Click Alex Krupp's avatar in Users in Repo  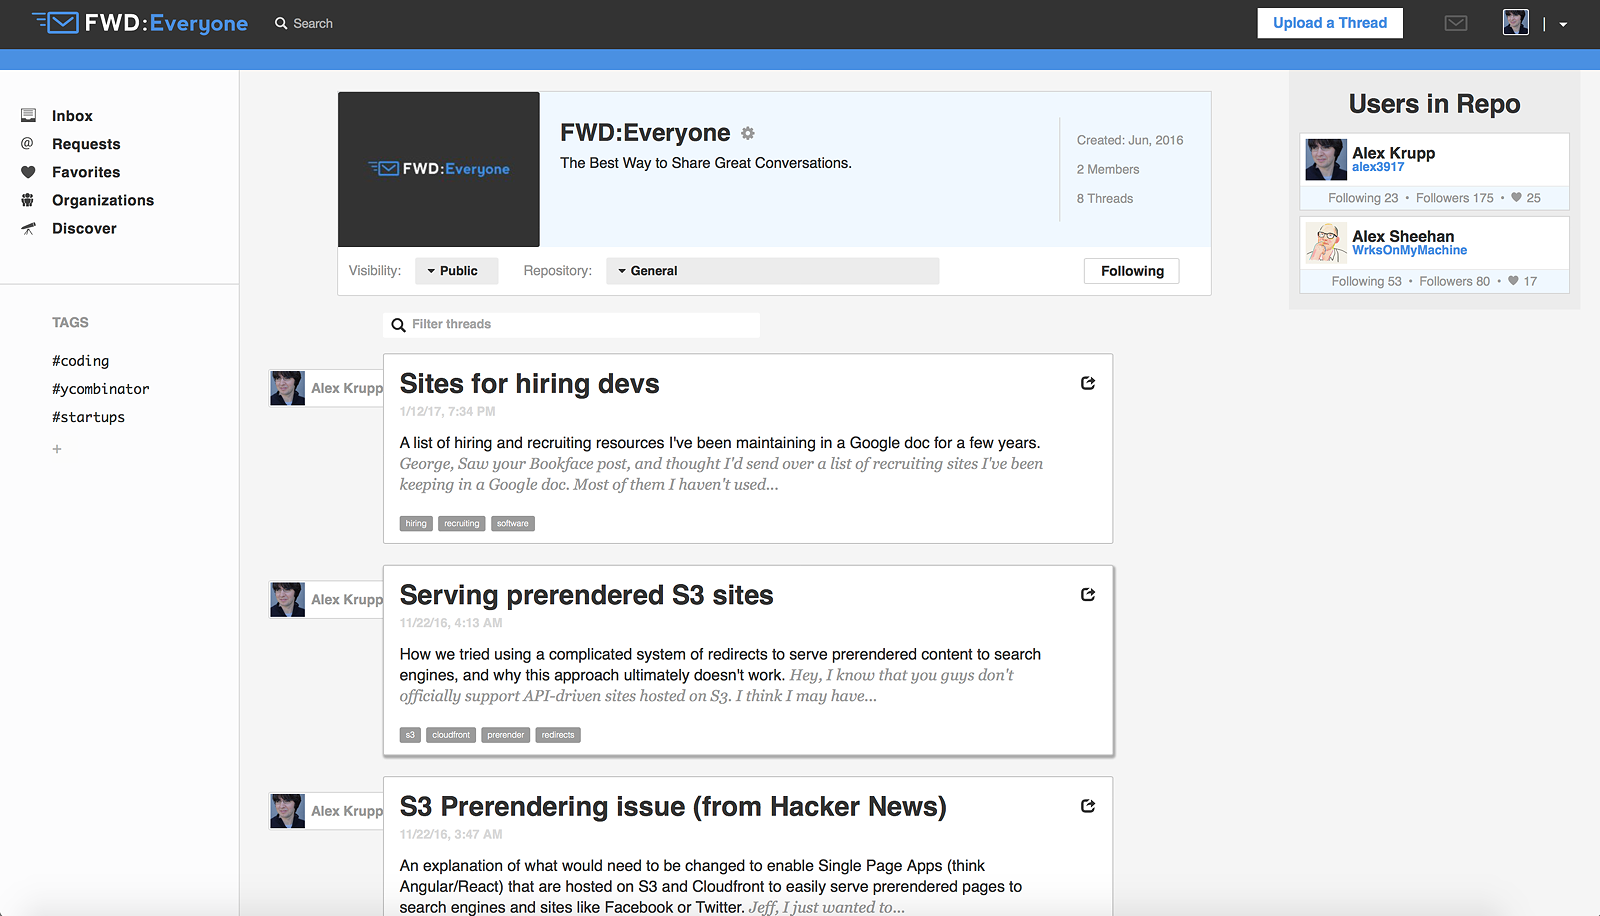1326,160
